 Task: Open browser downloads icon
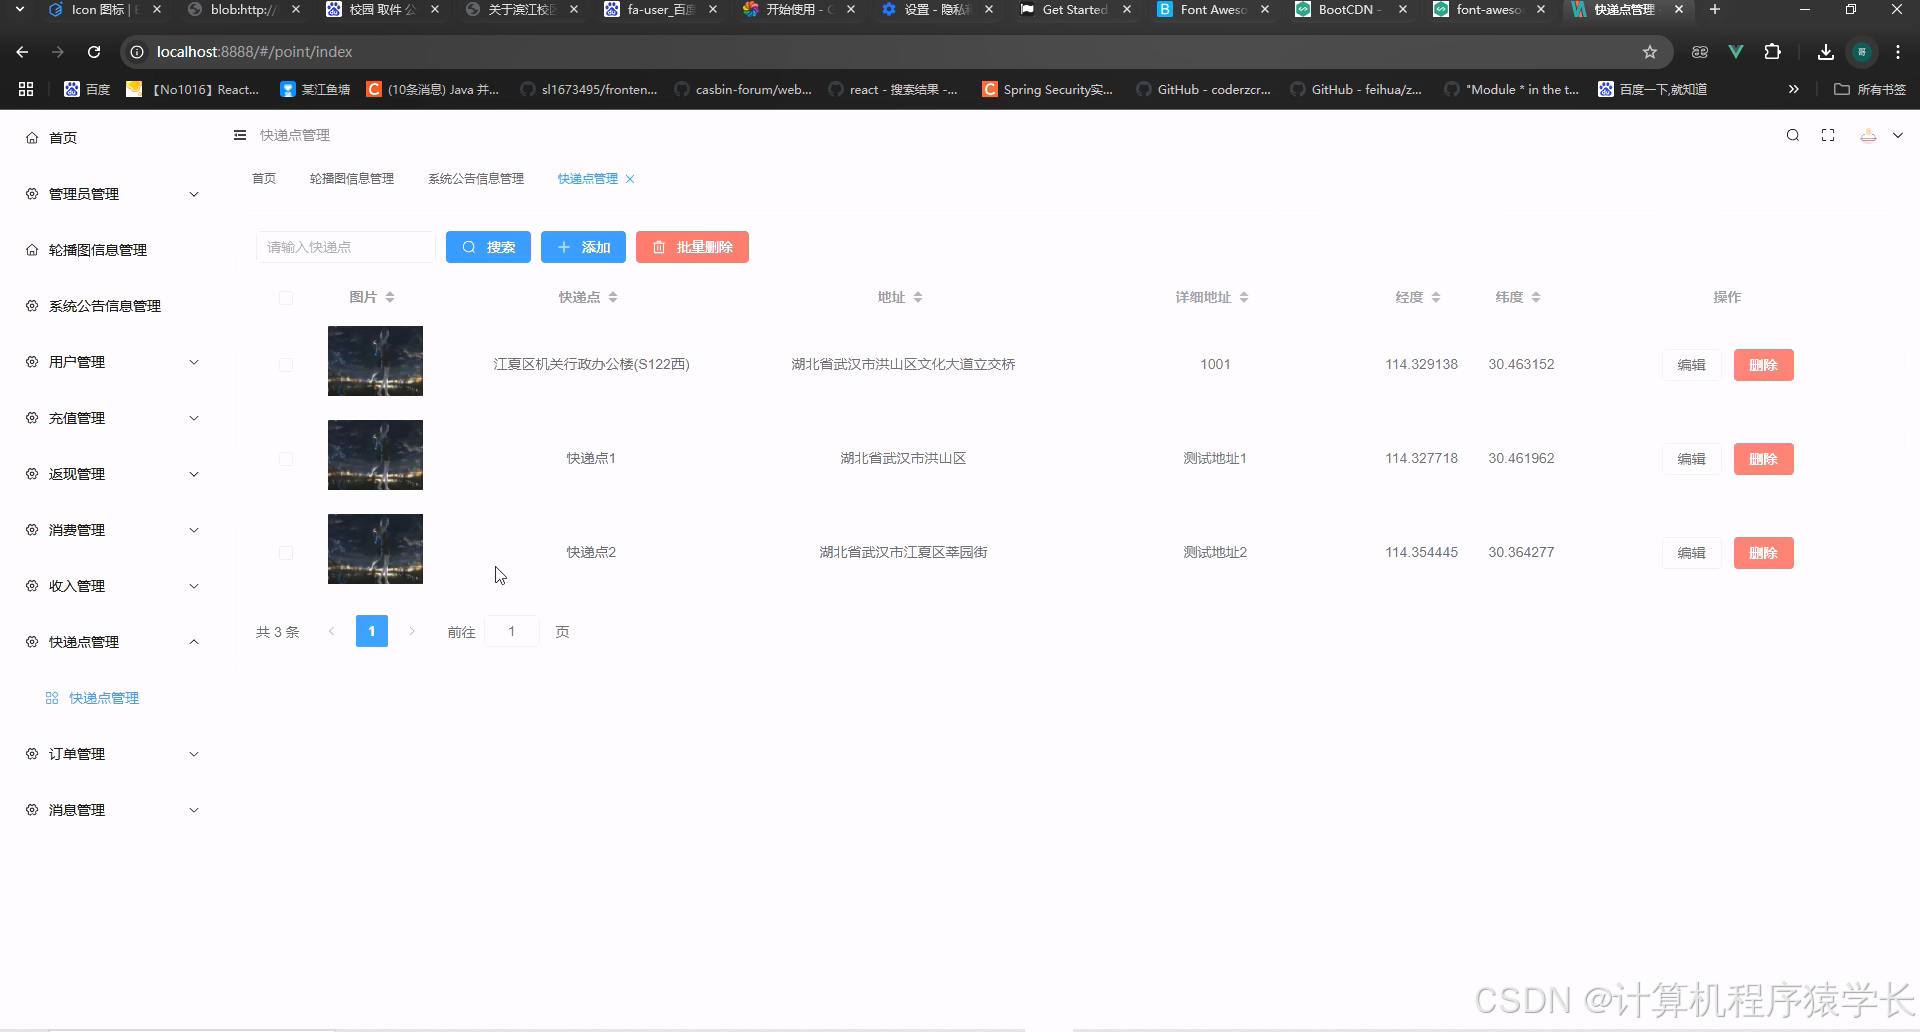click(1825, 52)
